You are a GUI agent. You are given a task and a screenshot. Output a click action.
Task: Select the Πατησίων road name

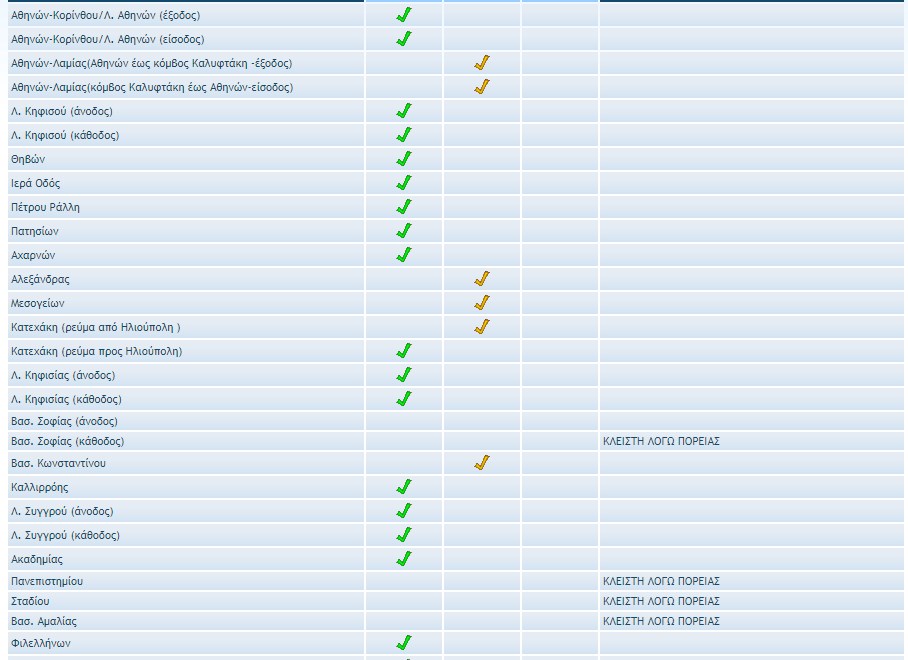[35, 231]
